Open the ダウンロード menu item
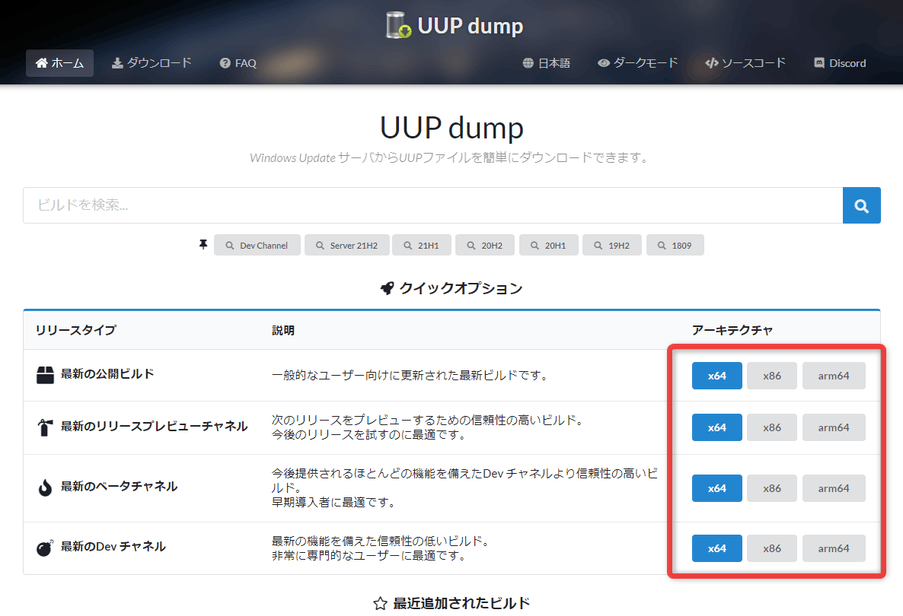 [151, 63]
